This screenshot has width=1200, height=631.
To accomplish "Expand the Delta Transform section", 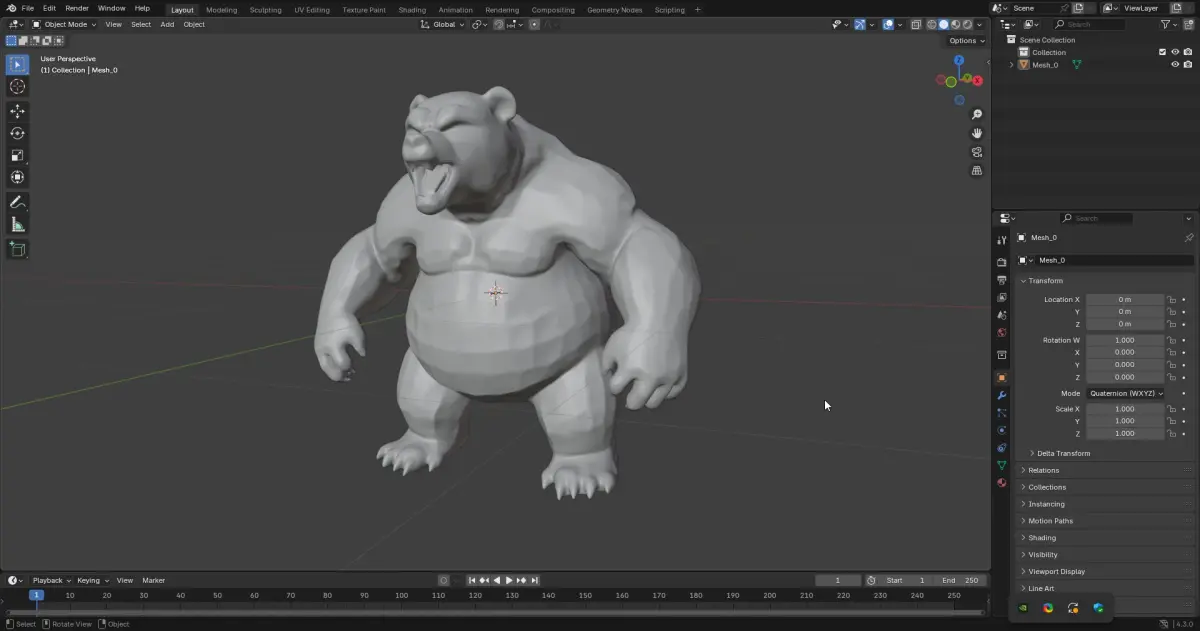I will (x=1063, y=453).
